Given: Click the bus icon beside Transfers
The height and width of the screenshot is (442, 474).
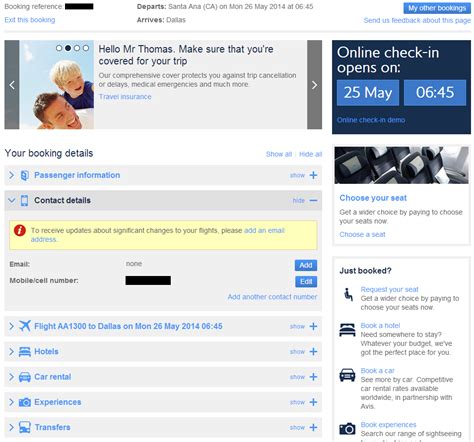Looking at the screenshot, I should 25,427.
